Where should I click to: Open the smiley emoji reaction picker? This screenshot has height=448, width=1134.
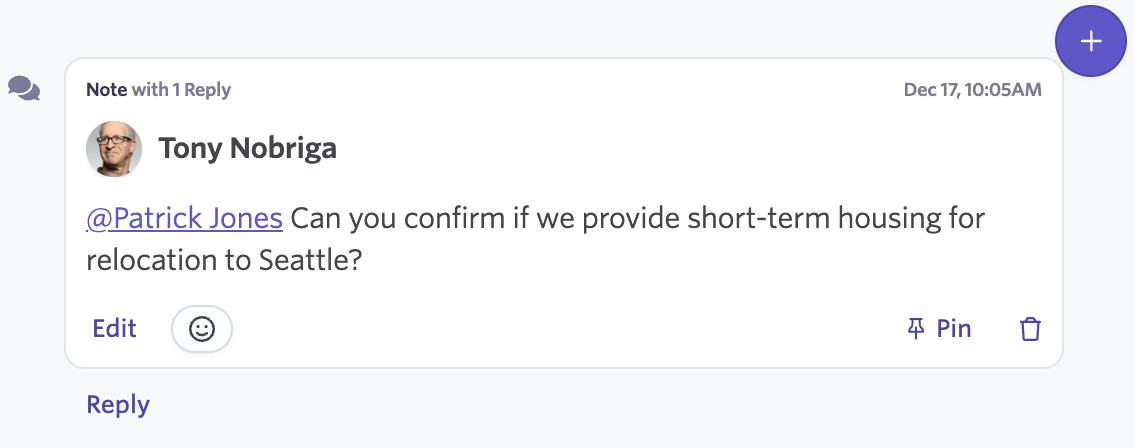[202, 329]
